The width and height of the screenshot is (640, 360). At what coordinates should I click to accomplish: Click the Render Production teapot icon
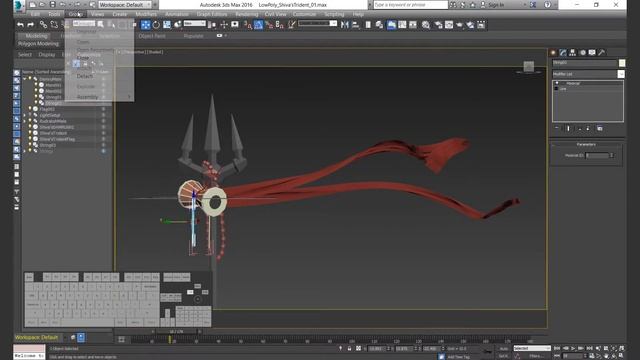tap(460, 25)
